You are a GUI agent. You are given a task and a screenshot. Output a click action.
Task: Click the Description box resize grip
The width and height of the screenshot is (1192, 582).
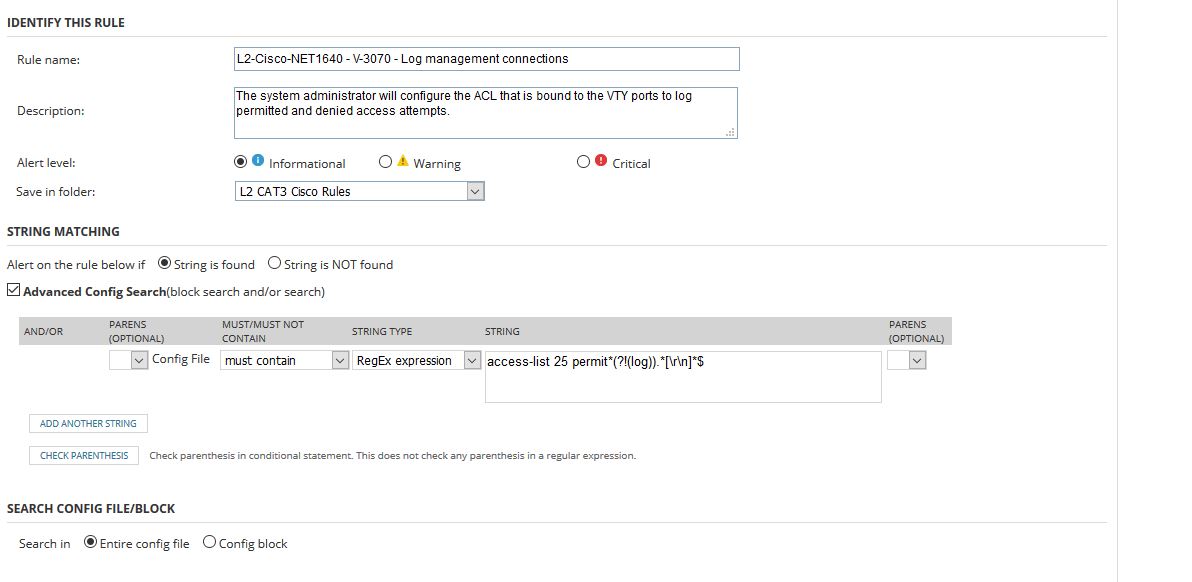(731, 132)
